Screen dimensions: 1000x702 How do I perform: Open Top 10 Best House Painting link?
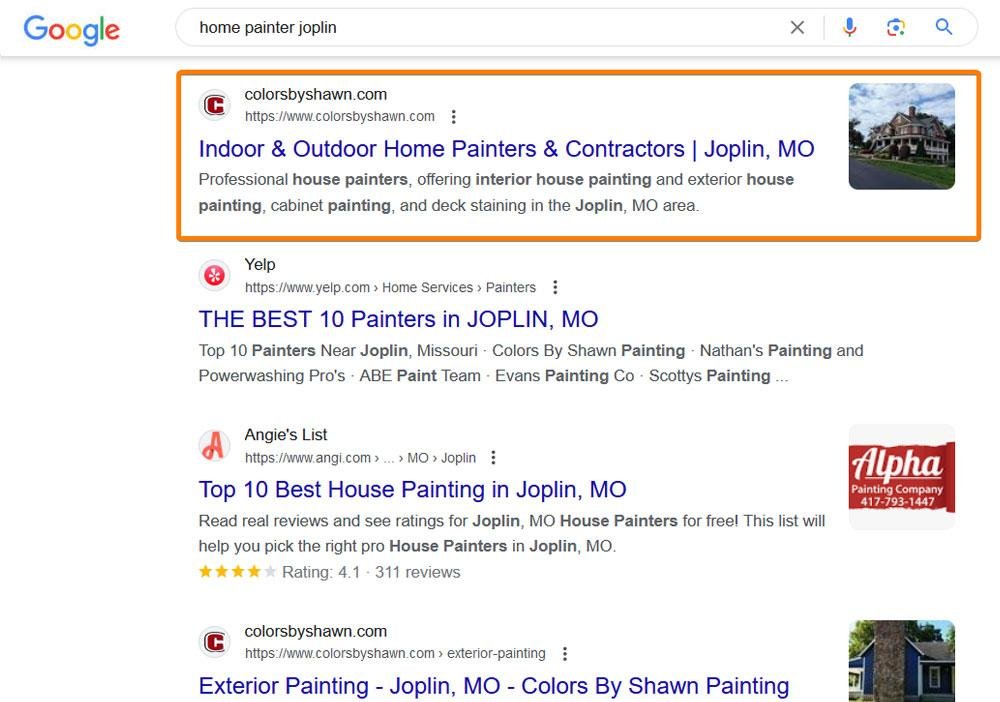[413, 490]
